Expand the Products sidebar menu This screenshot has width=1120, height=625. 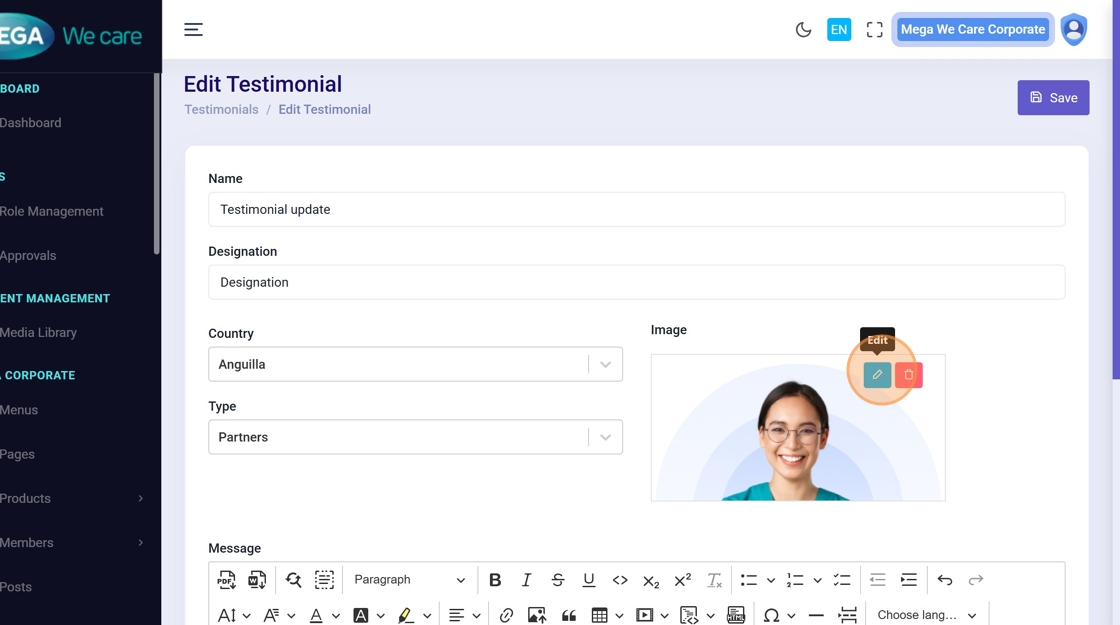70,498
